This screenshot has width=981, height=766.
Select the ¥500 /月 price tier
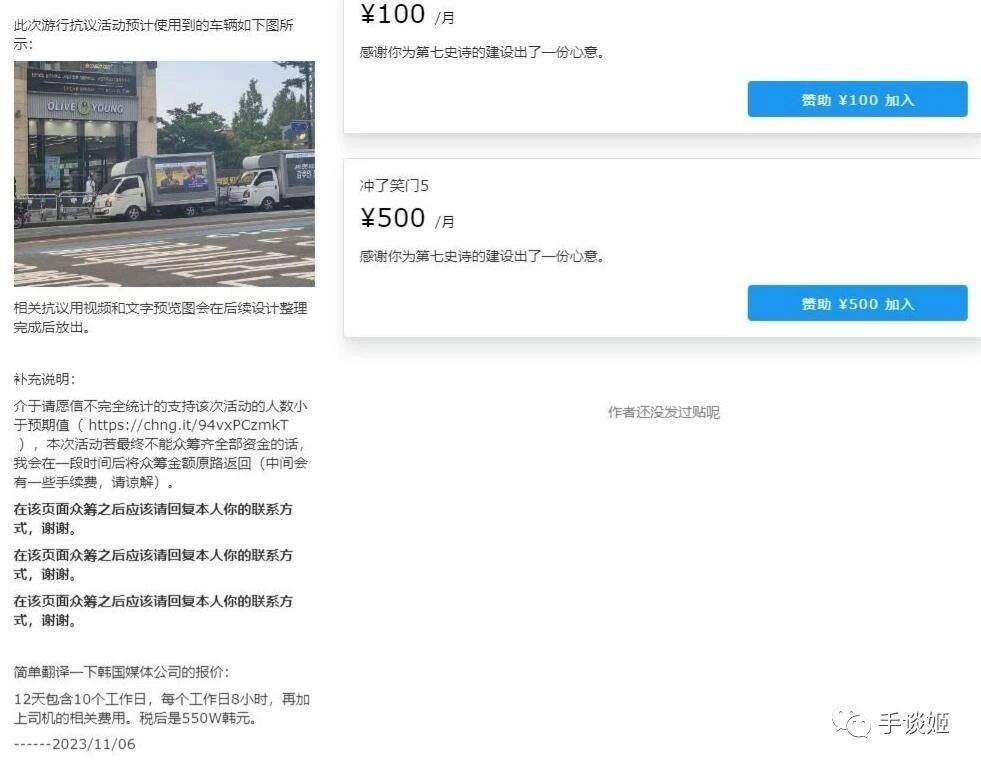point(407,218)
